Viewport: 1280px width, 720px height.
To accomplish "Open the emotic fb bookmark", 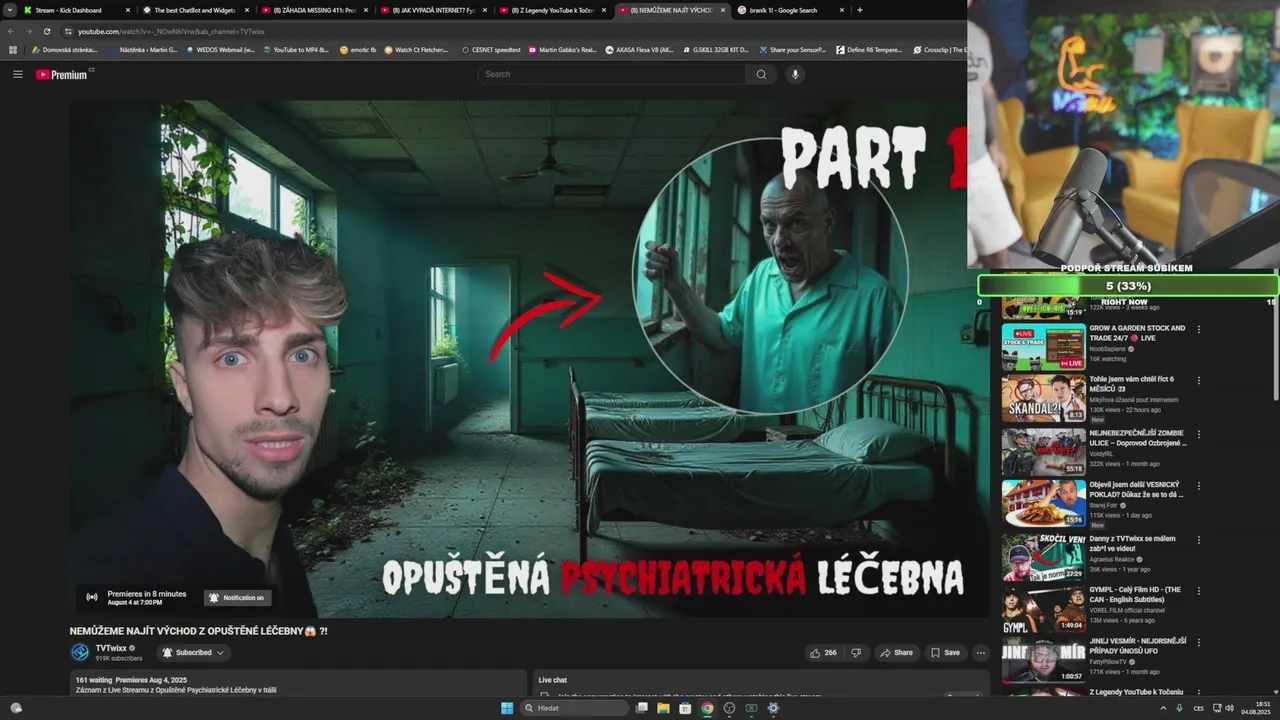I will click(358, 49).
